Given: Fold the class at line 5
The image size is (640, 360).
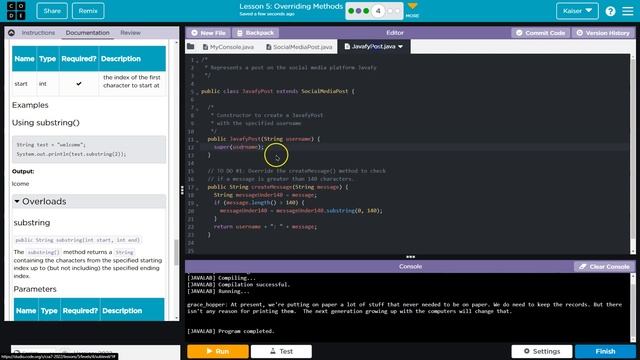Looking at the screenshot, I should click(x=197, y=93).
